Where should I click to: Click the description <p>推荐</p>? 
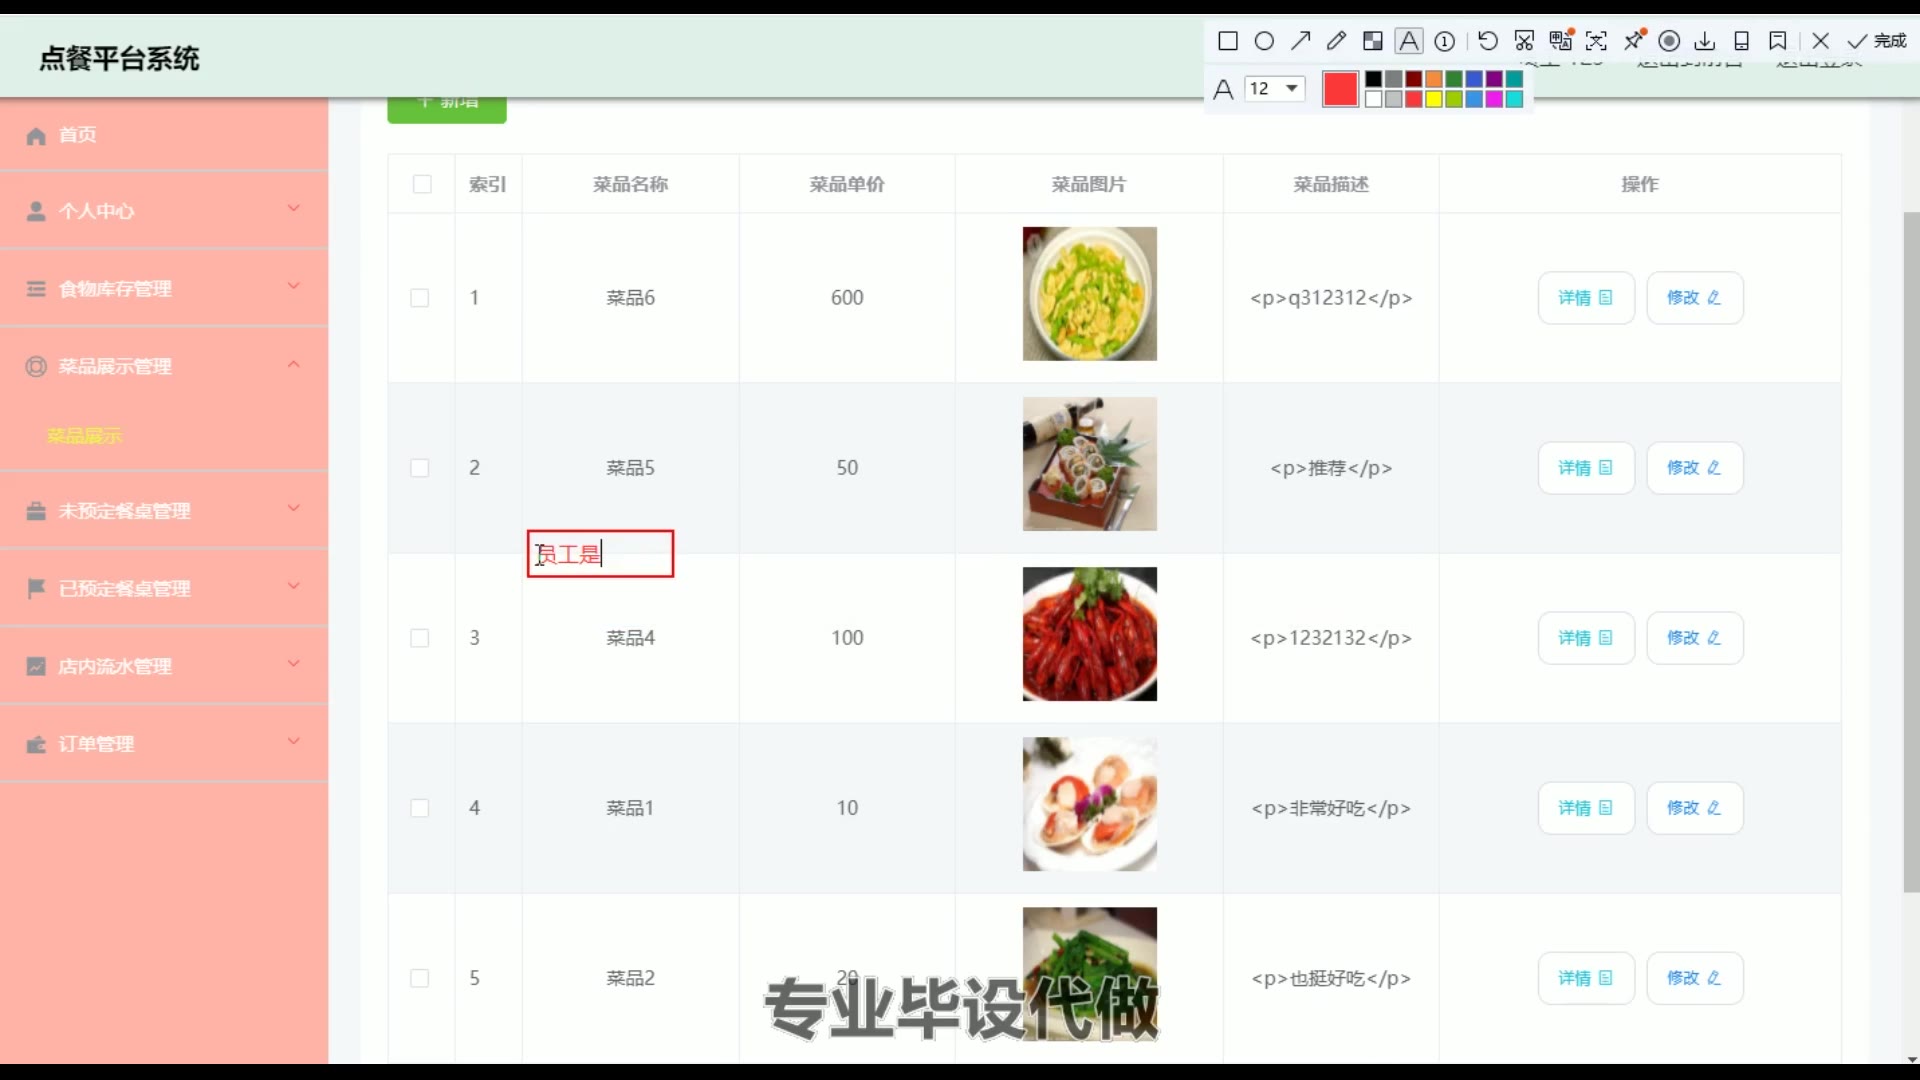click(1331, 468)
